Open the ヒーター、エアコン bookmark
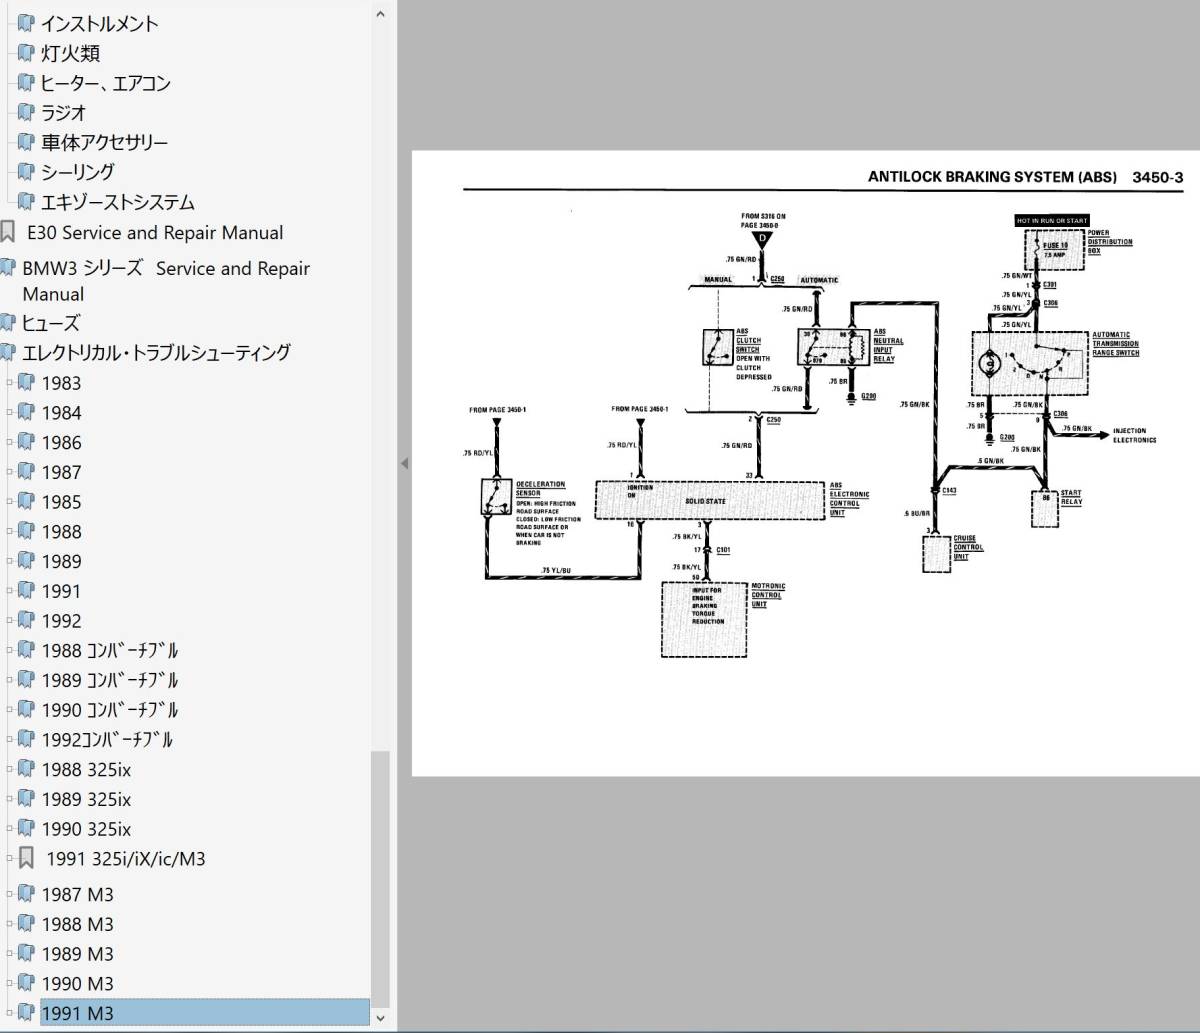Viewport: 1200px width, 1033px height. (x=105, y=83)
